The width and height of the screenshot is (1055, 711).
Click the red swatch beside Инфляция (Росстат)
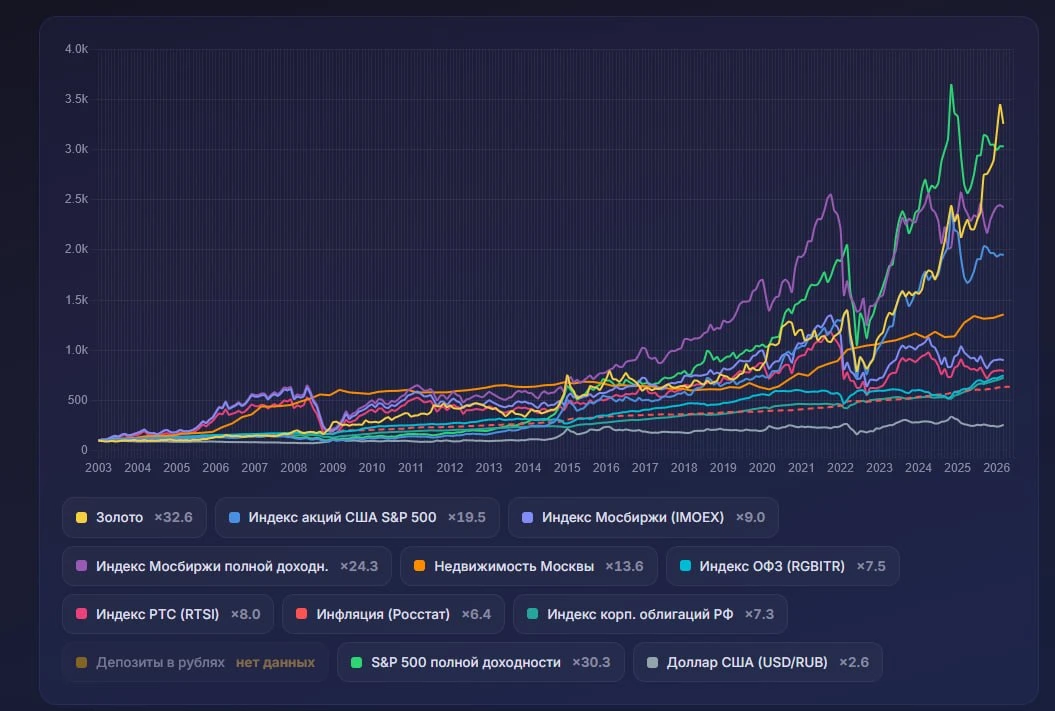click(x=301, y=613)
